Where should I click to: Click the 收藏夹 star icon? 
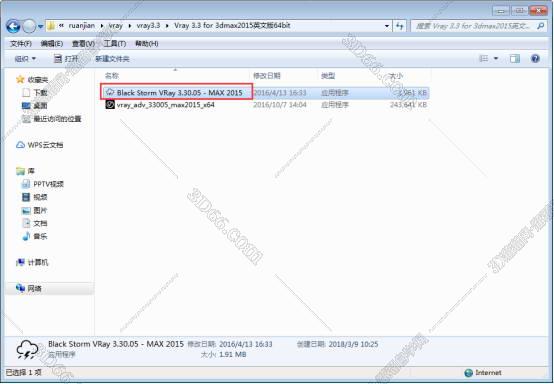click(x=20, y=79)
